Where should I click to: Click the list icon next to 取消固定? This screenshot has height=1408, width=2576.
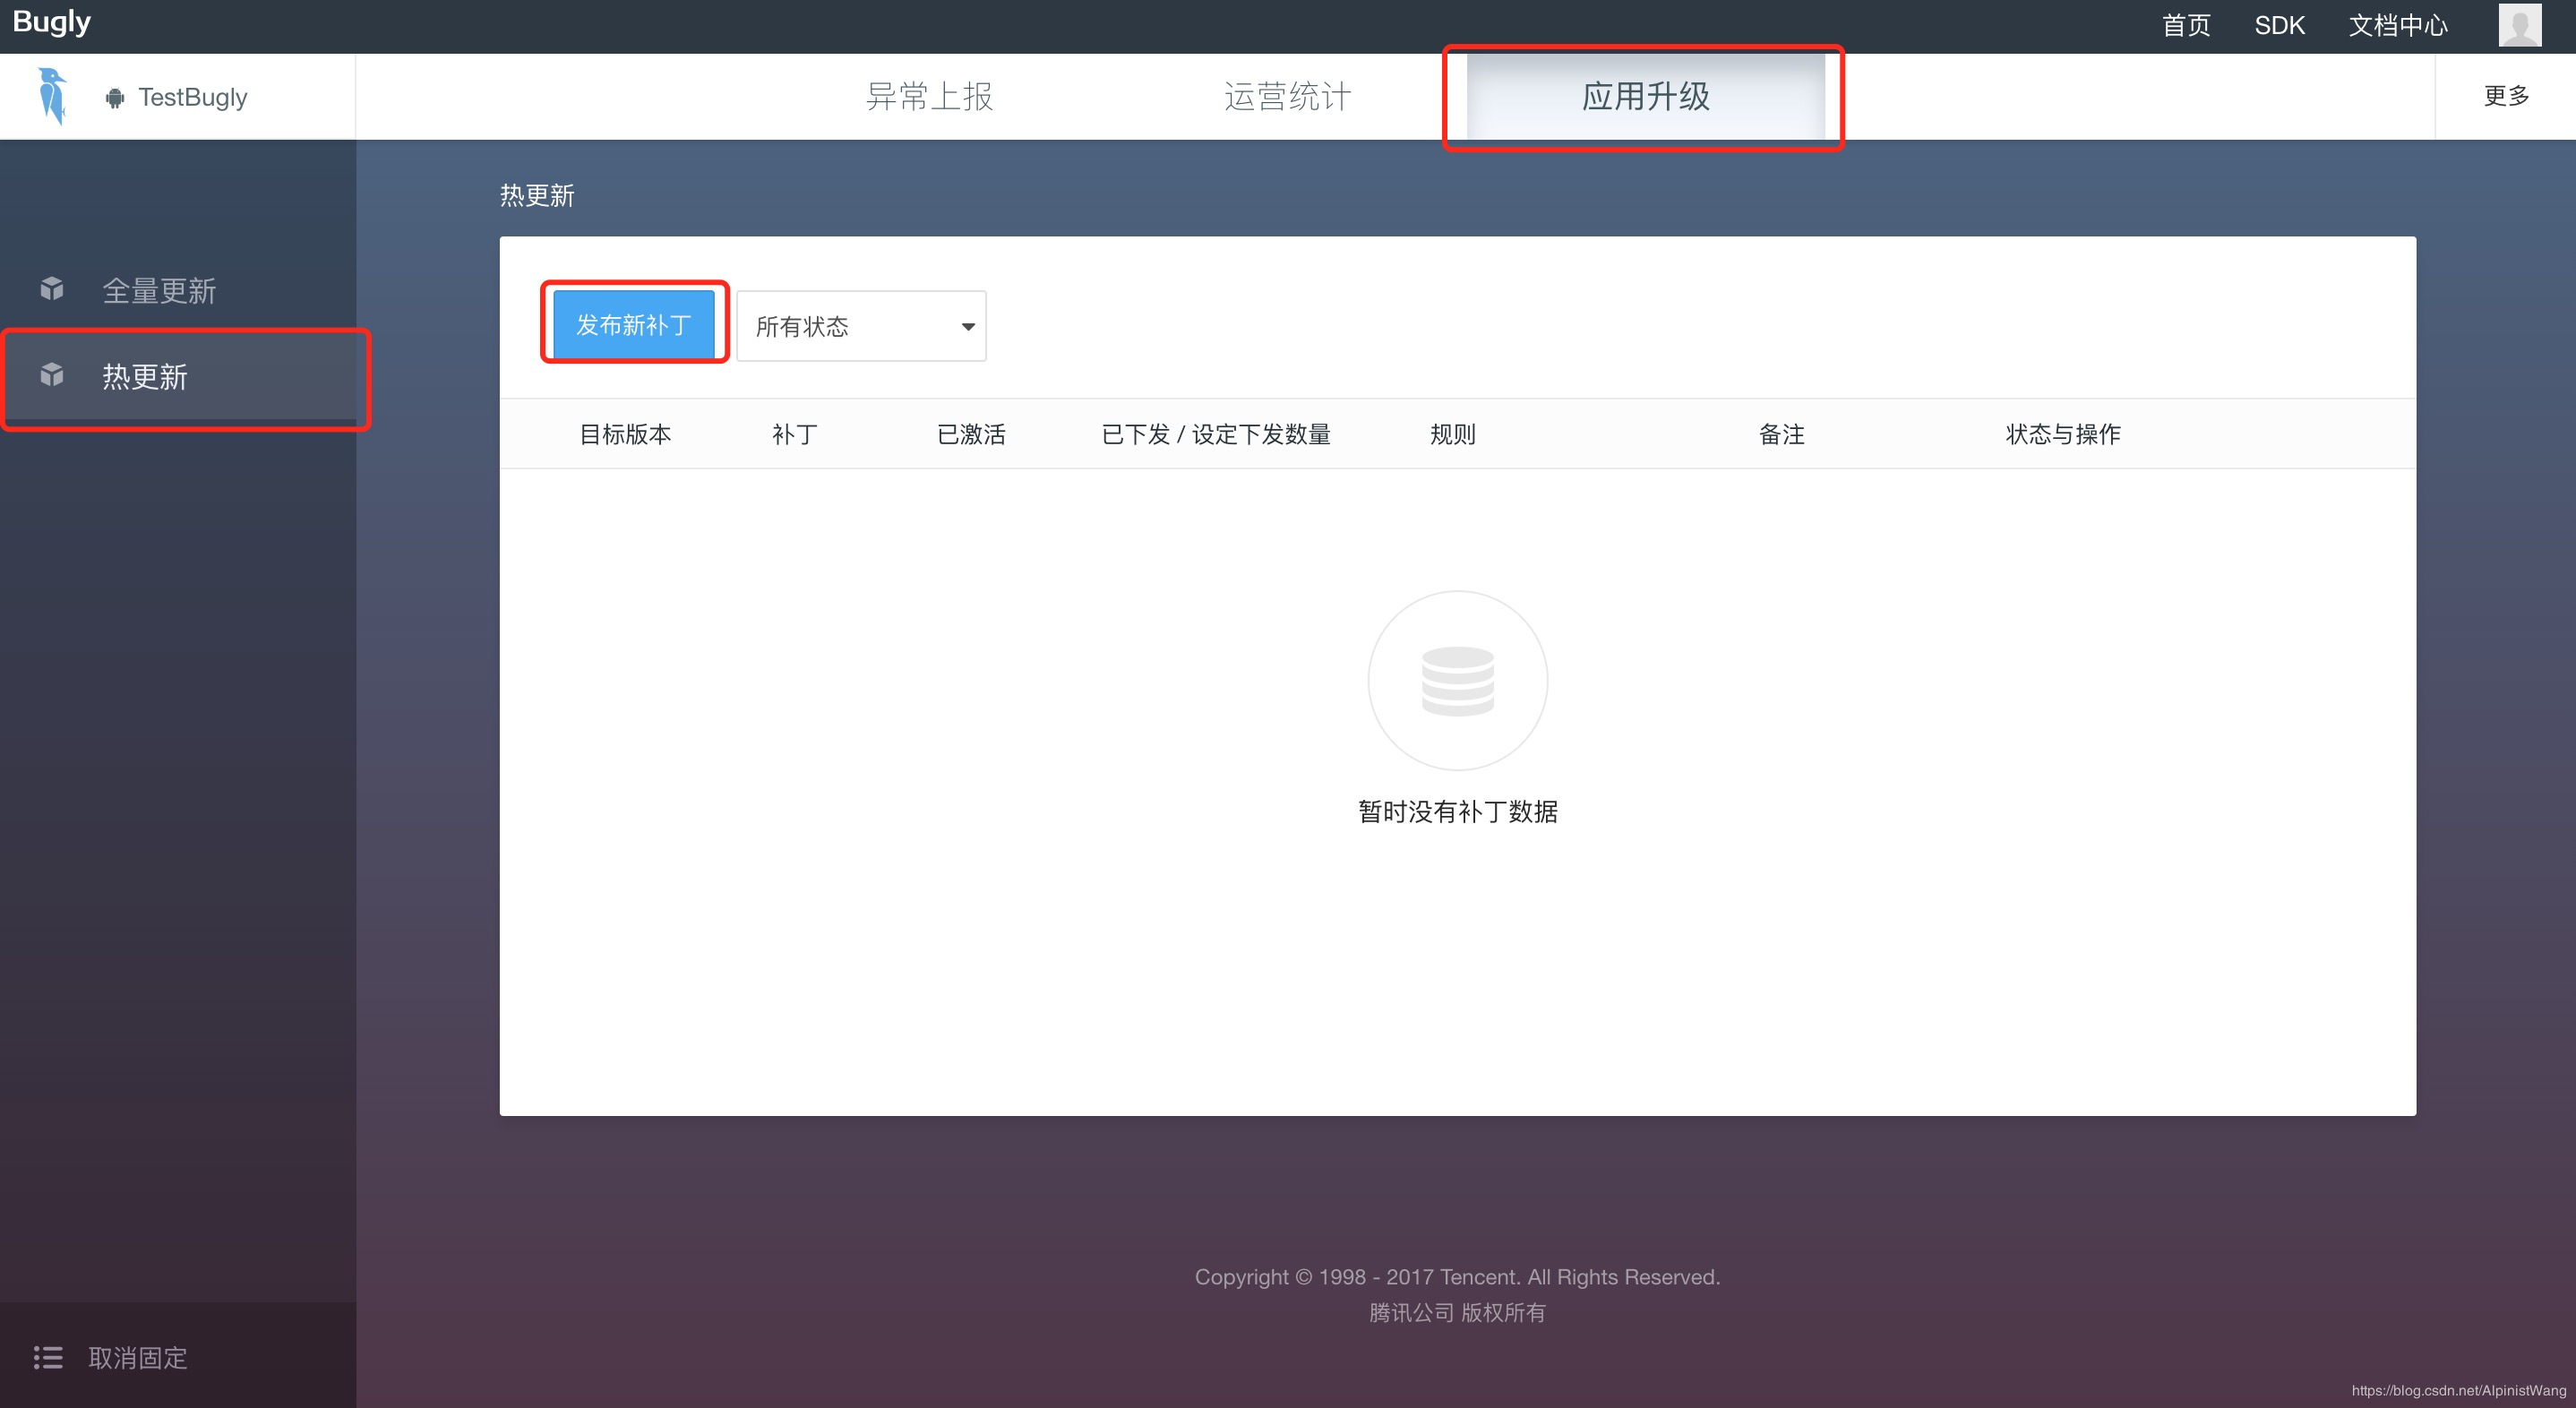48,1357
